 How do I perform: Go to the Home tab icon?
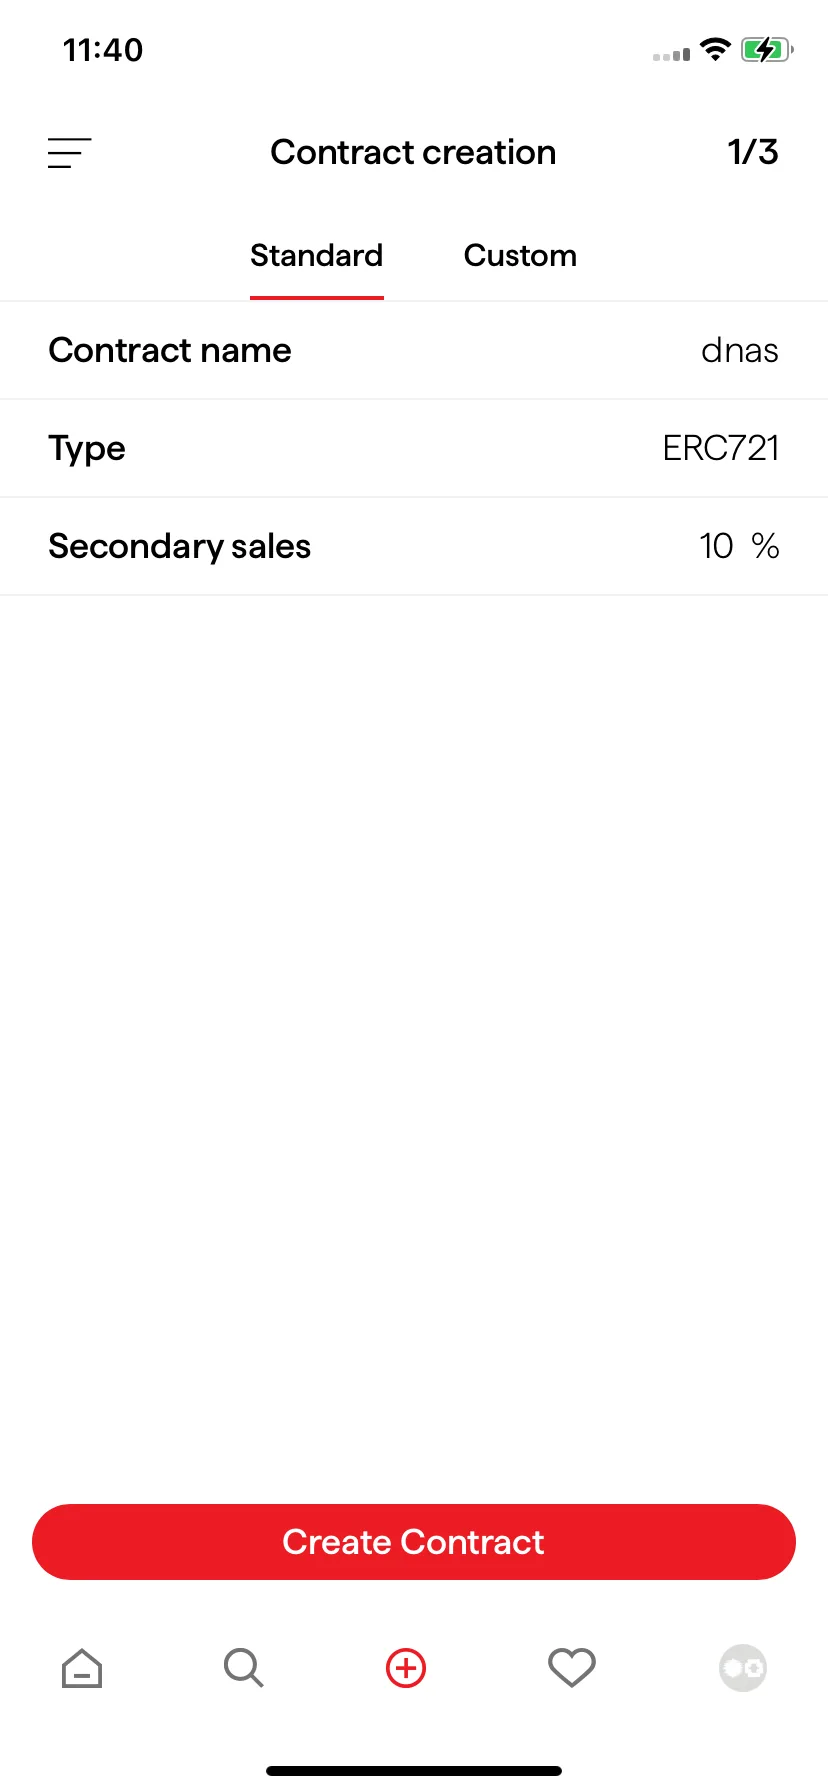pyautogui.click(x=82, y=1668)
